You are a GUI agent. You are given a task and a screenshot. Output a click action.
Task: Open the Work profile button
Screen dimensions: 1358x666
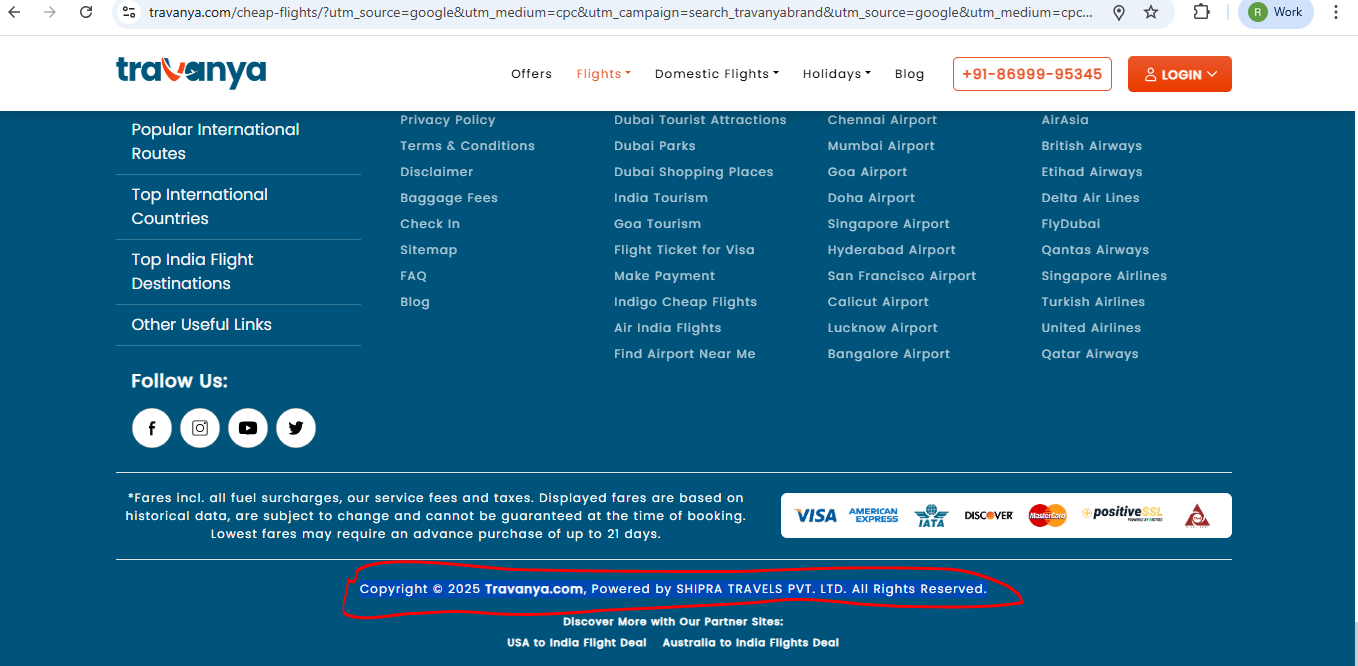click(1276, 12)
